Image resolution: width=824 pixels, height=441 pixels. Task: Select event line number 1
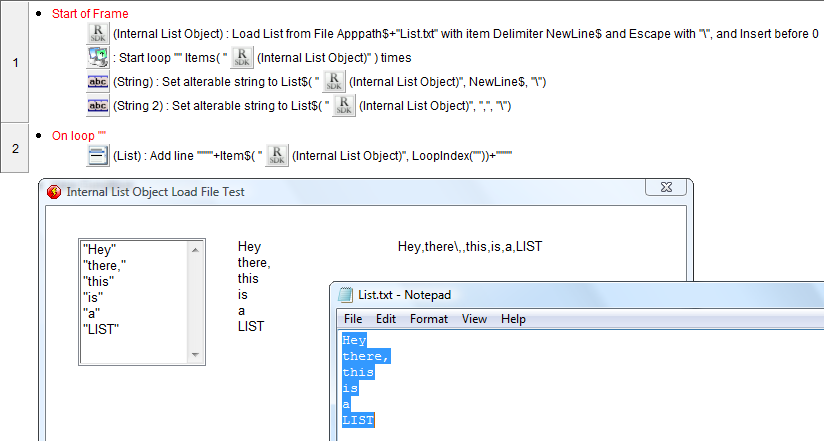click(x=15, y=63)
